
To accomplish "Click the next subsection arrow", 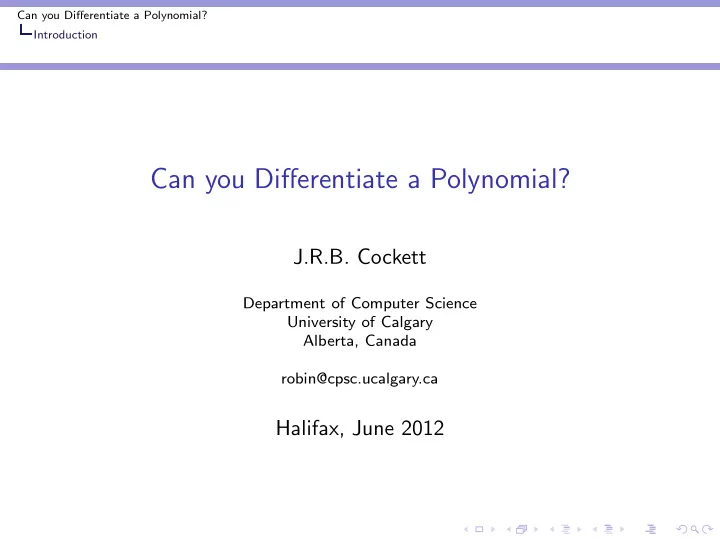I will click(579, 530).
